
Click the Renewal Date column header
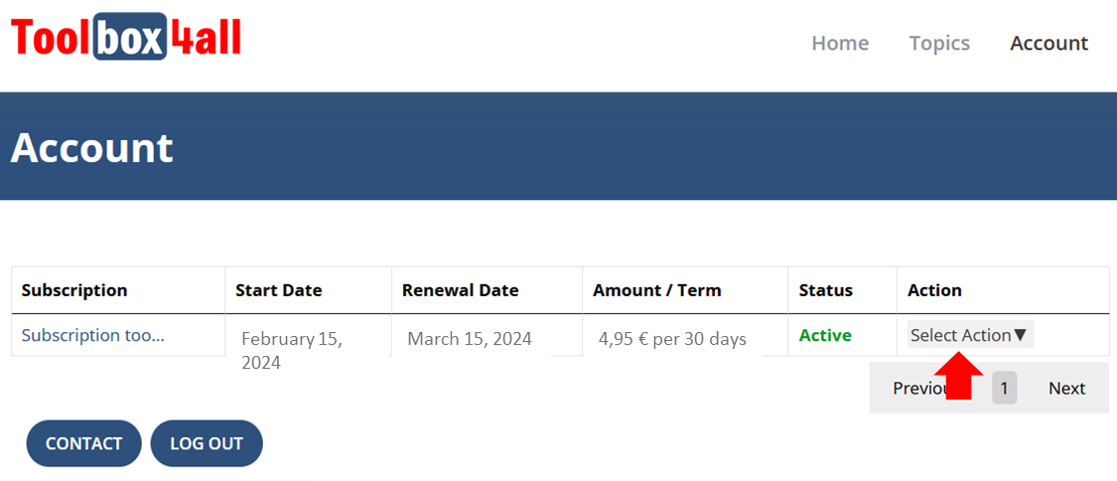click(x=460, y=290)
